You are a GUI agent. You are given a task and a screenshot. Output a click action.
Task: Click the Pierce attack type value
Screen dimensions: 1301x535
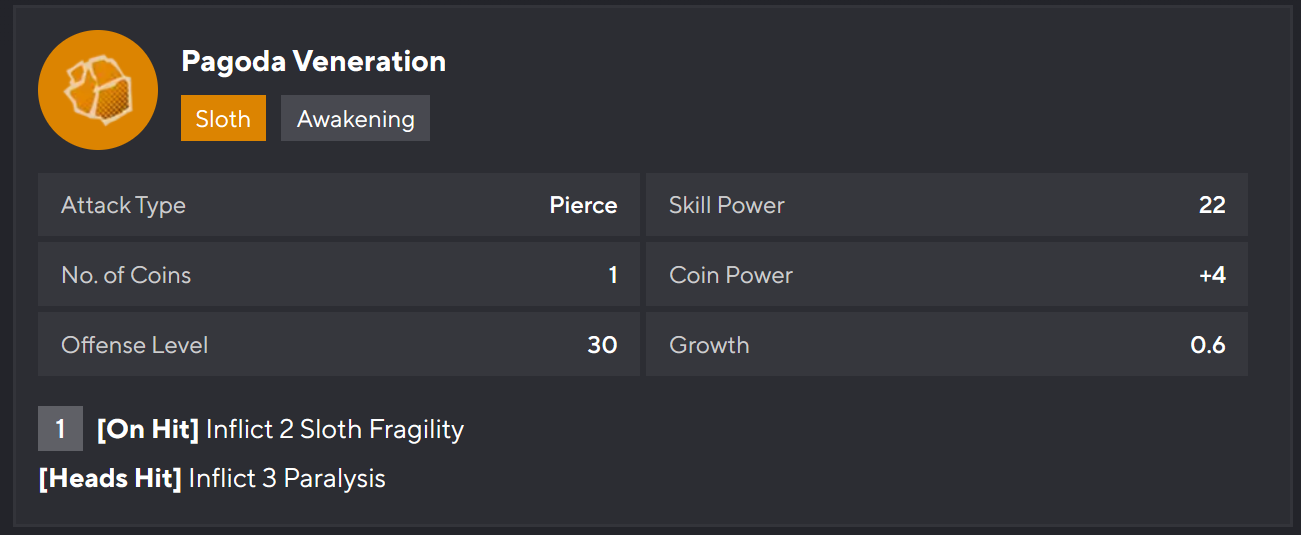[583, 205]
